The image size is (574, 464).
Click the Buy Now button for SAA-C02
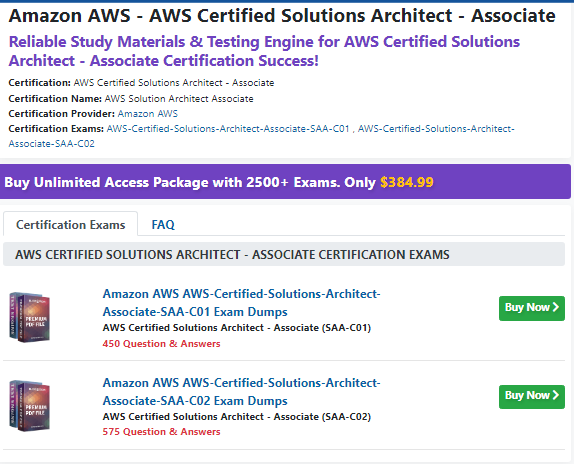click(x=532, y=396)
